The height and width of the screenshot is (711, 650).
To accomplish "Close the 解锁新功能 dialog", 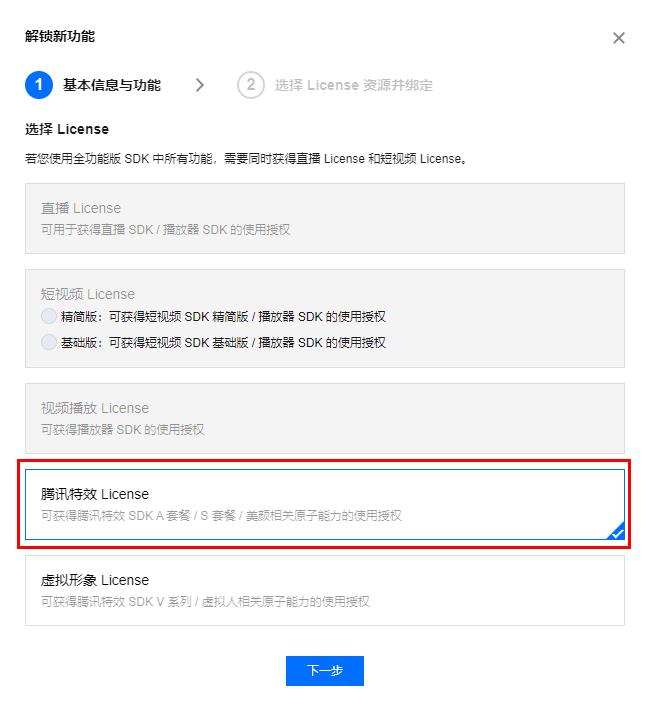I will click(619, 38).
